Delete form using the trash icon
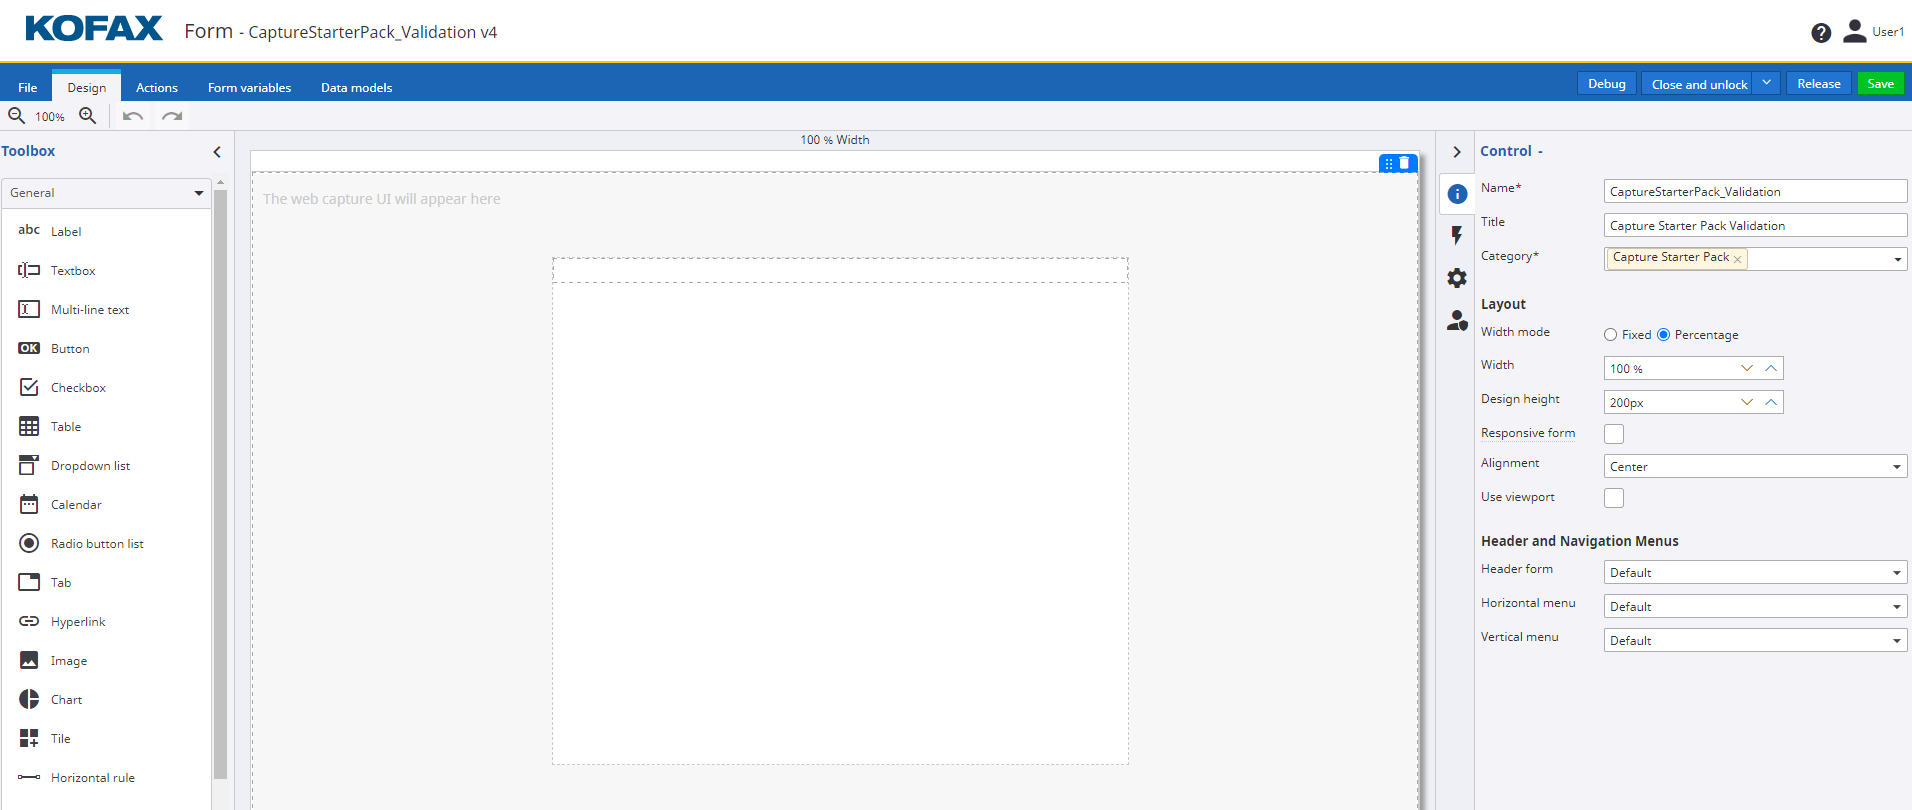The image size is (1912, 810). click(x=1405, y=163)
